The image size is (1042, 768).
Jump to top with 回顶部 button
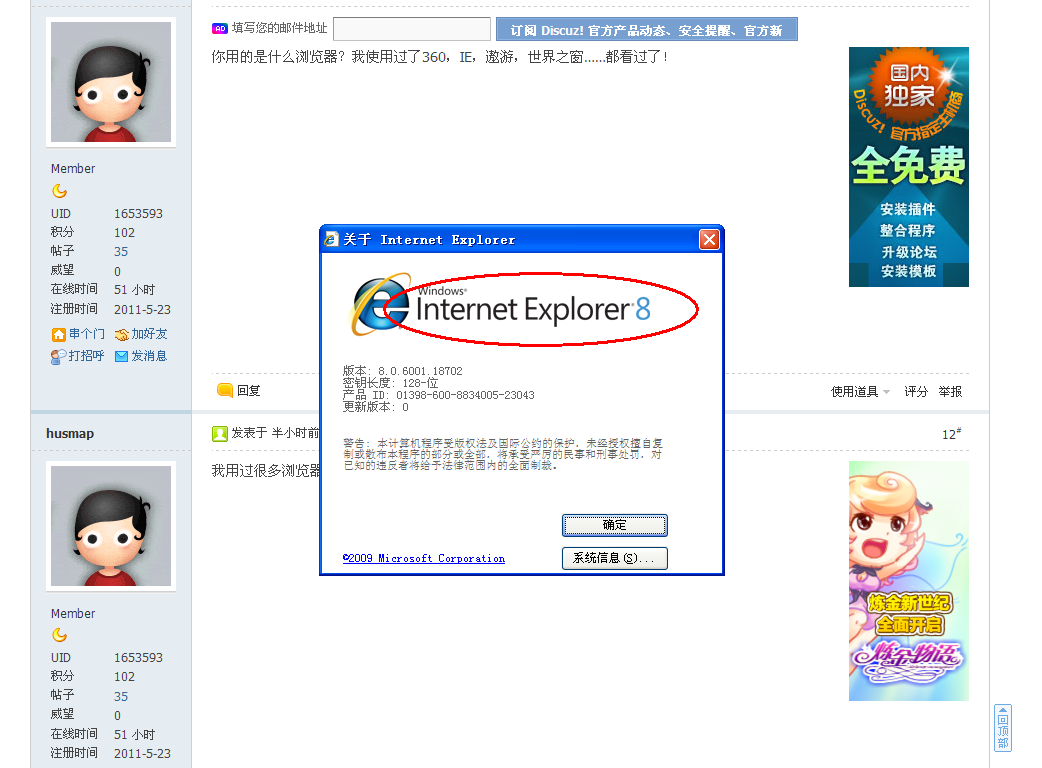[x=1003, y=727]
